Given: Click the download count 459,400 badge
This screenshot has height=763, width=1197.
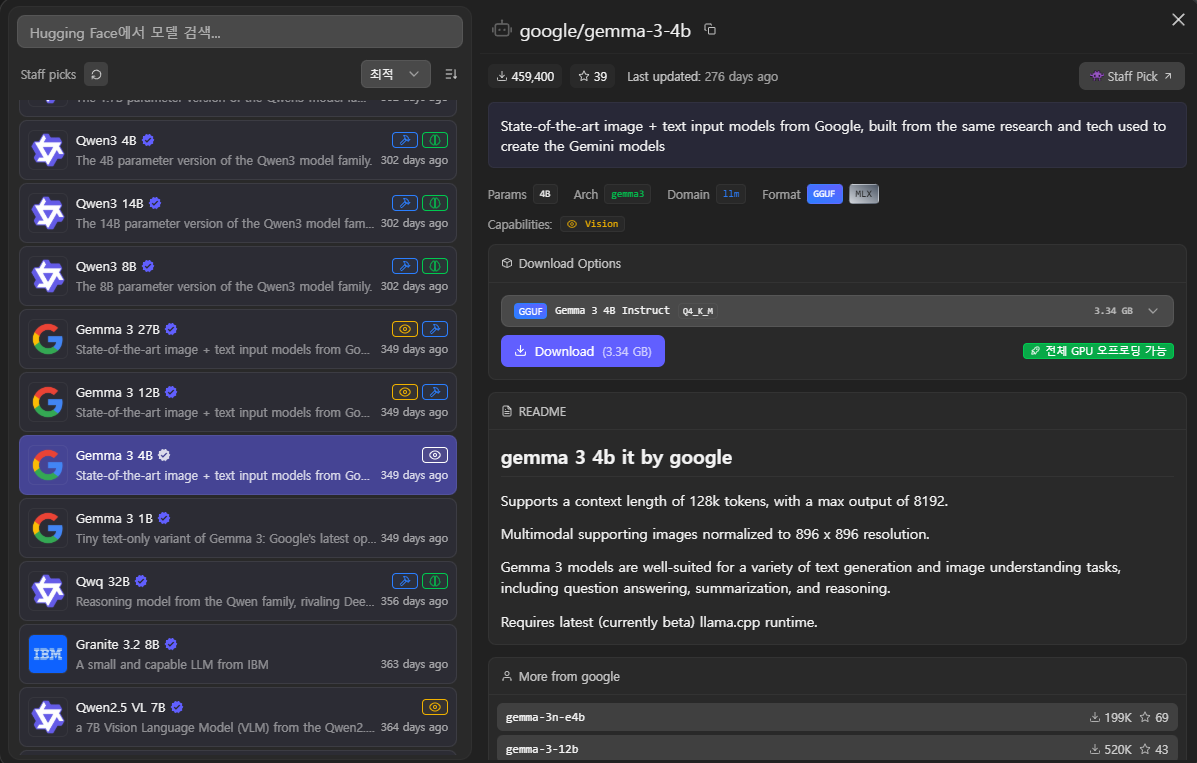Looking at the screenshot, I should [525, 77].
